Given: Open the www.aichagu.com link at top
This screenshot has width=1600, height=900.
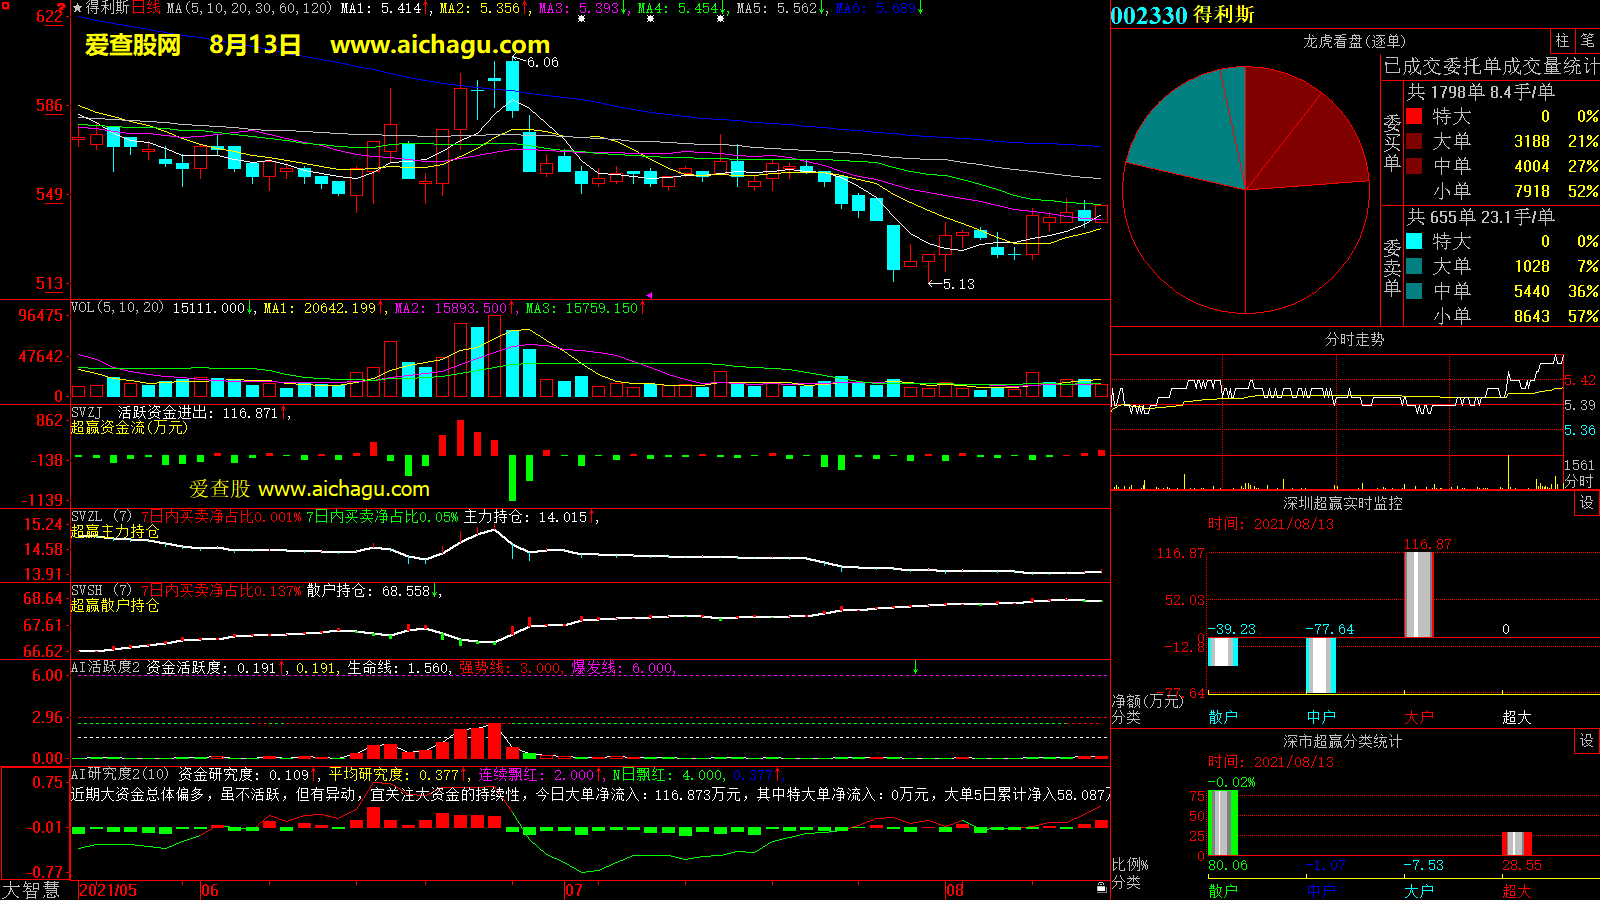Looking at the screenshot, I should [x=440, y=45].
